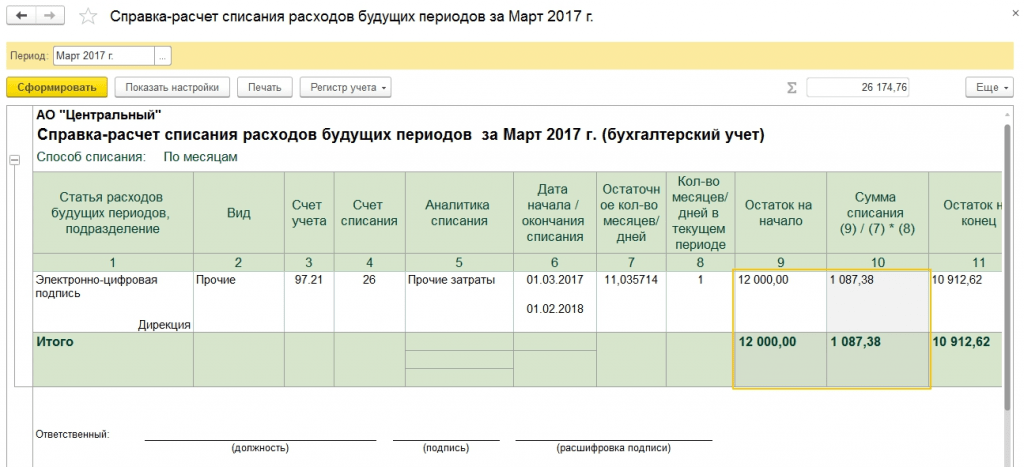Click the sigma sum icon
This screenshot has height=467, width=1024.
[792, 87]
